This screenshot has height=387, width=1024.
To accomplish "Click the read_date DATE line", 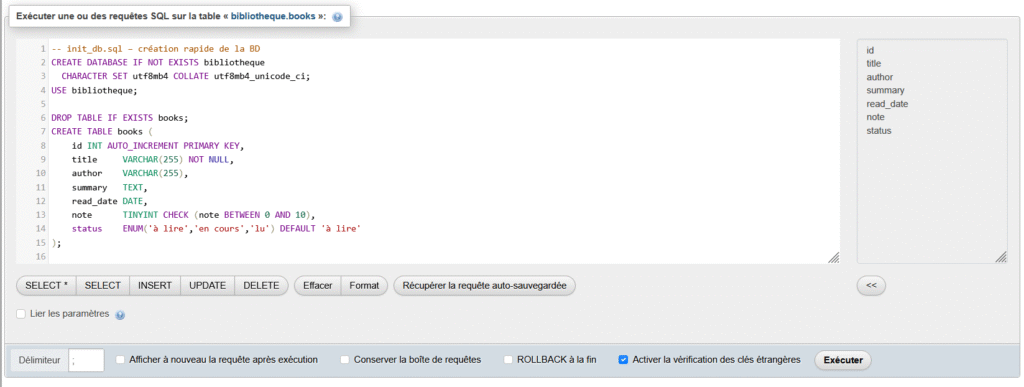I will (110, 201).
